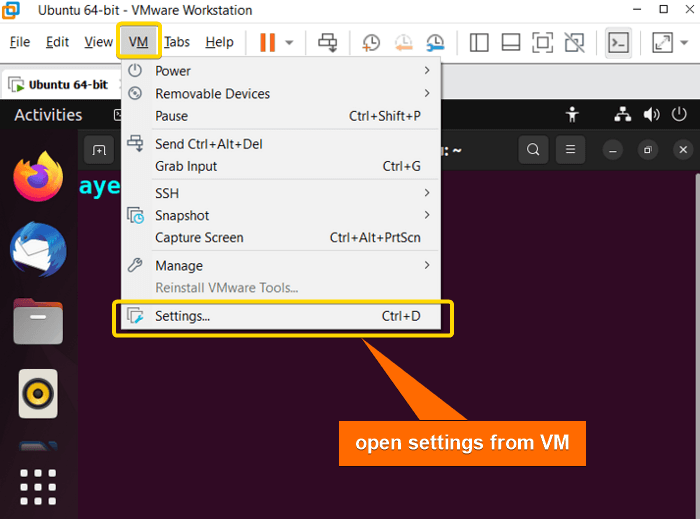This screenshot has width=700, height=519.
Task: Add a new terminal tab button
Action: tap(99, 150)
